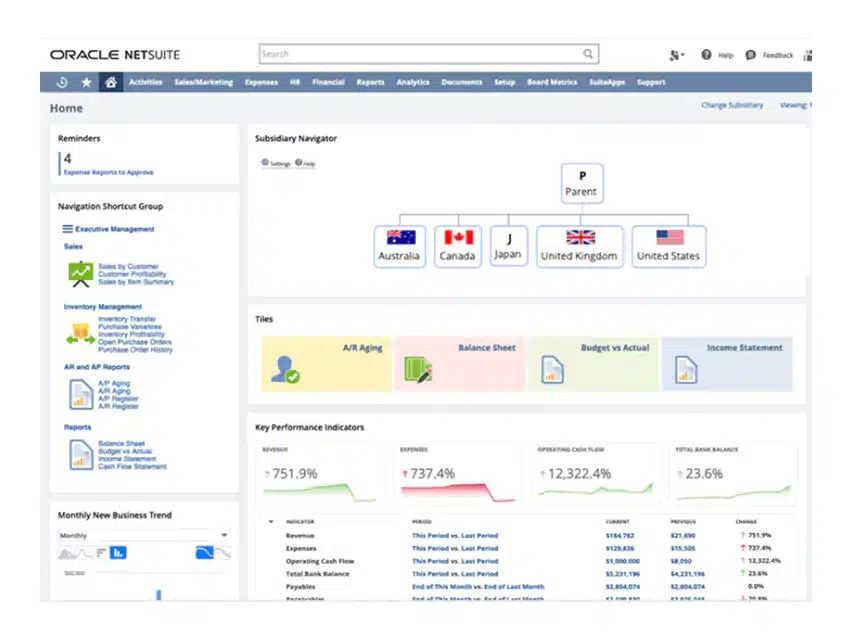The image size is (850, 642).
Task: Collapse the KPI indicator table arrow
Action: point(271,522)
